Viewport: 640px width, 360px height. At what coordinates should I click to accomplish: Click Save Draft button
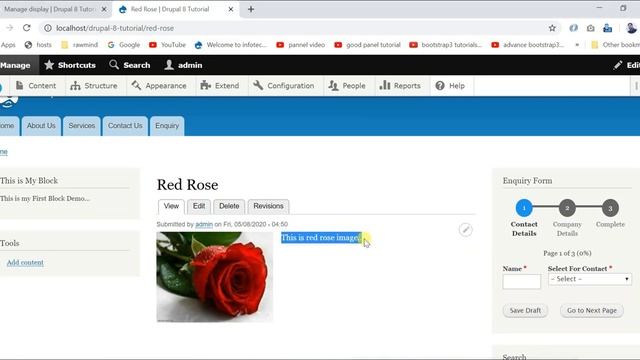525,311
